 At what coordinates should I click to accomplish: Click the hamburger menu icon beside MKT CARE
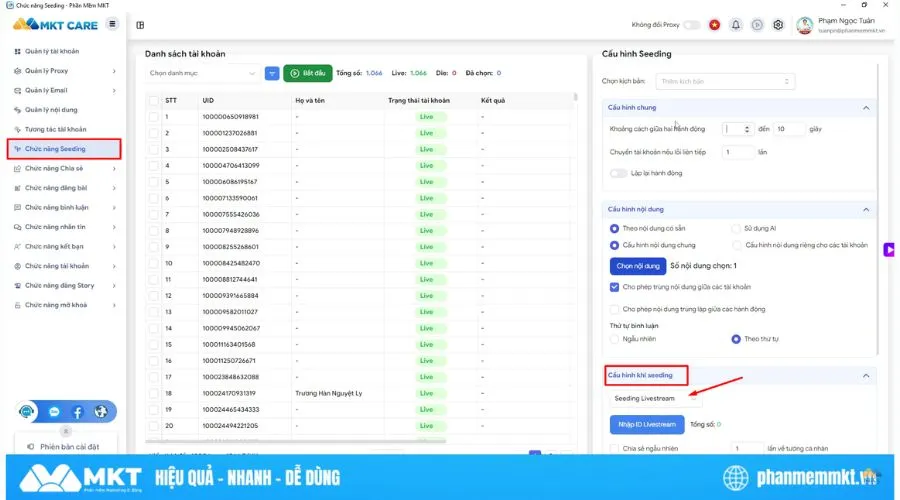[x=112, y=24]
